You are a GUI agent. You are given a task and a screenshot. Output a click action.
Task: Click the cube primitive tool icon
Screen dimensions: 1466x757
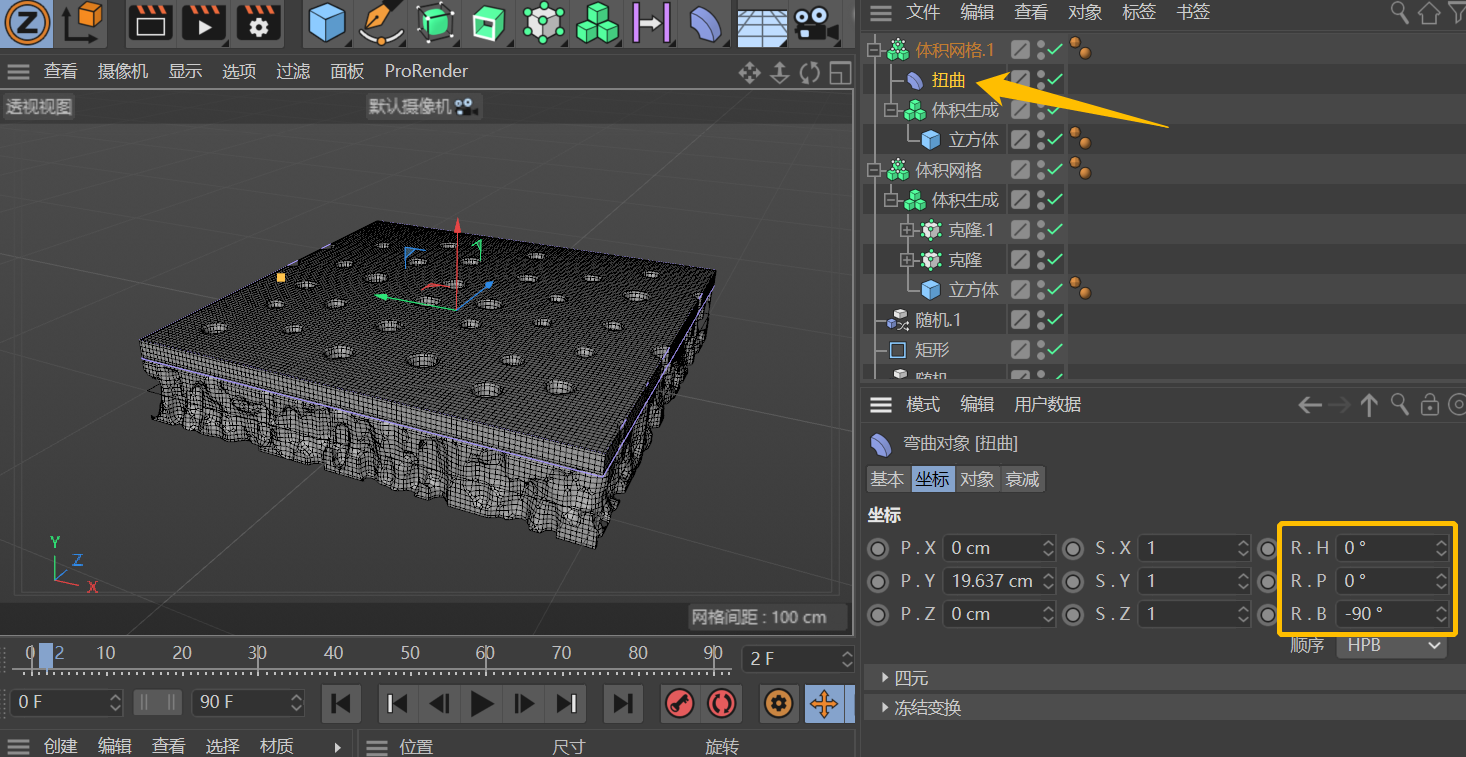(327, 22)
